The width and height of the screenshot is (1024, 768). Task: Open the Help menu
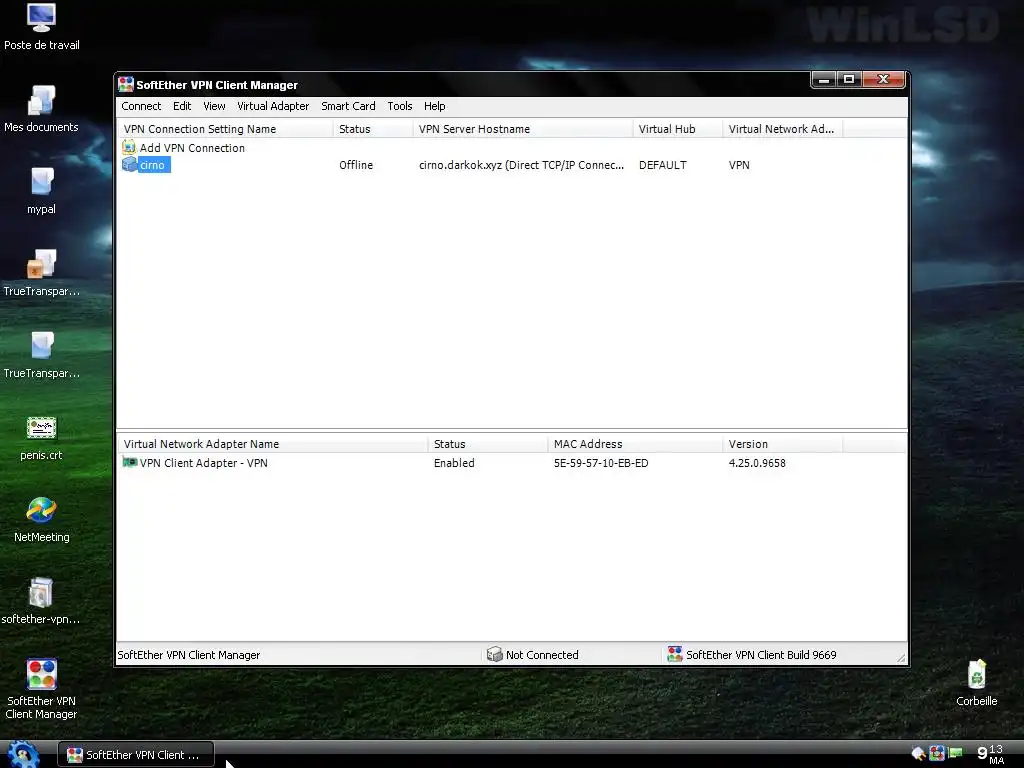pyautogui.click(x=434, y=106)
